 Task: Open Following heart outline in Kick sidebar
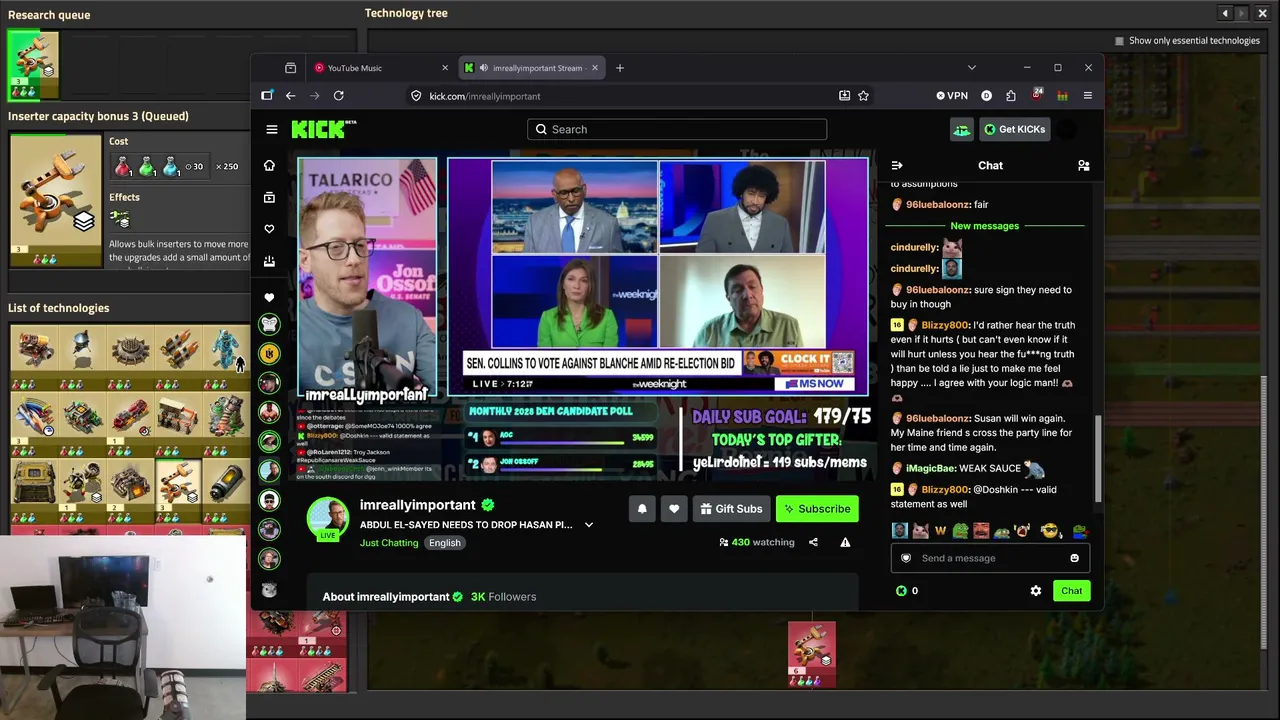(269, 229)
